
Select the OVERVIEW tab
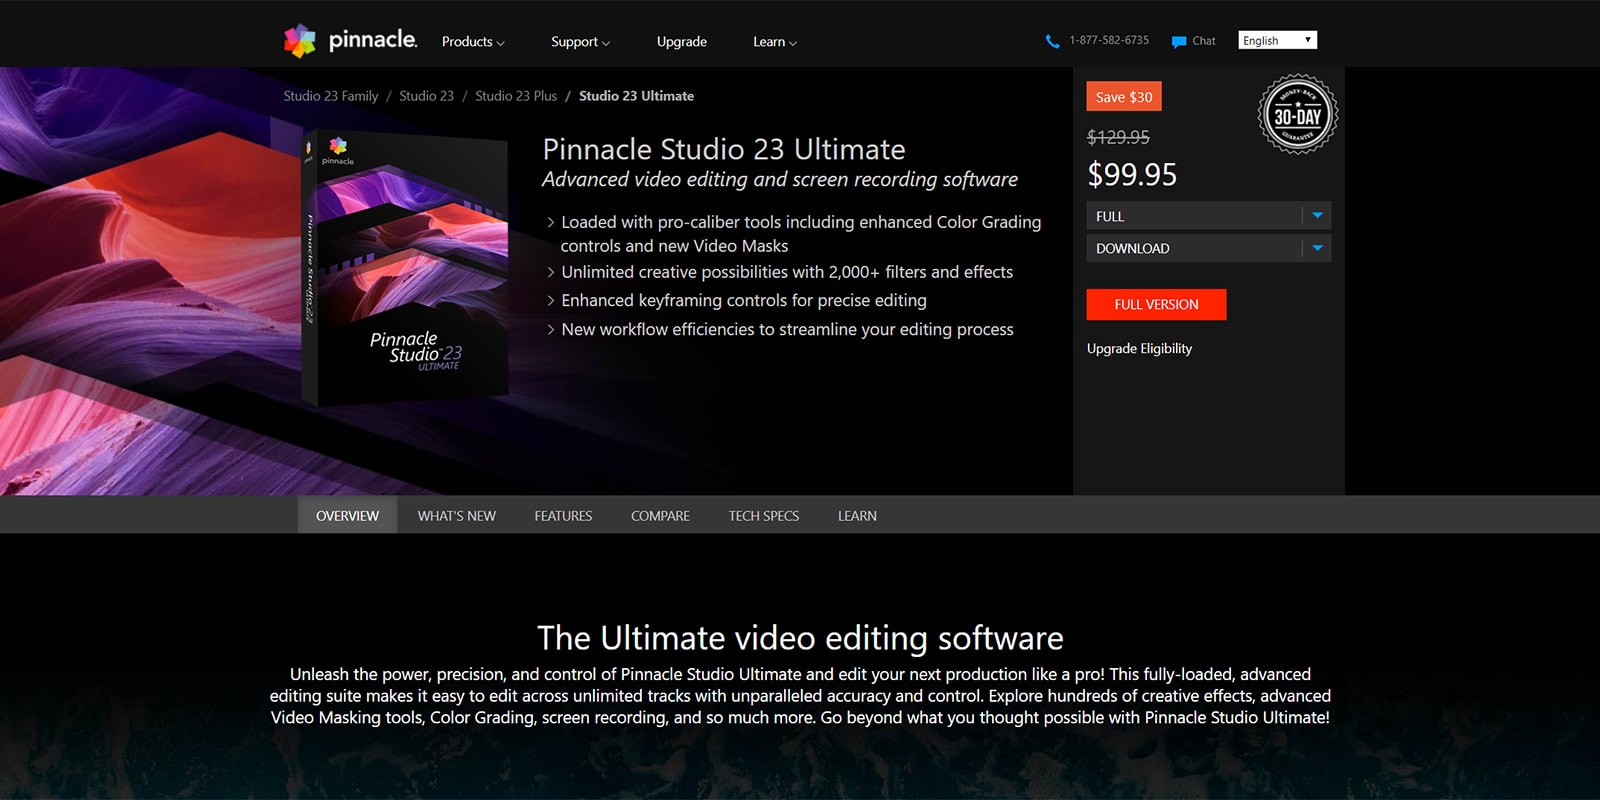347,515
